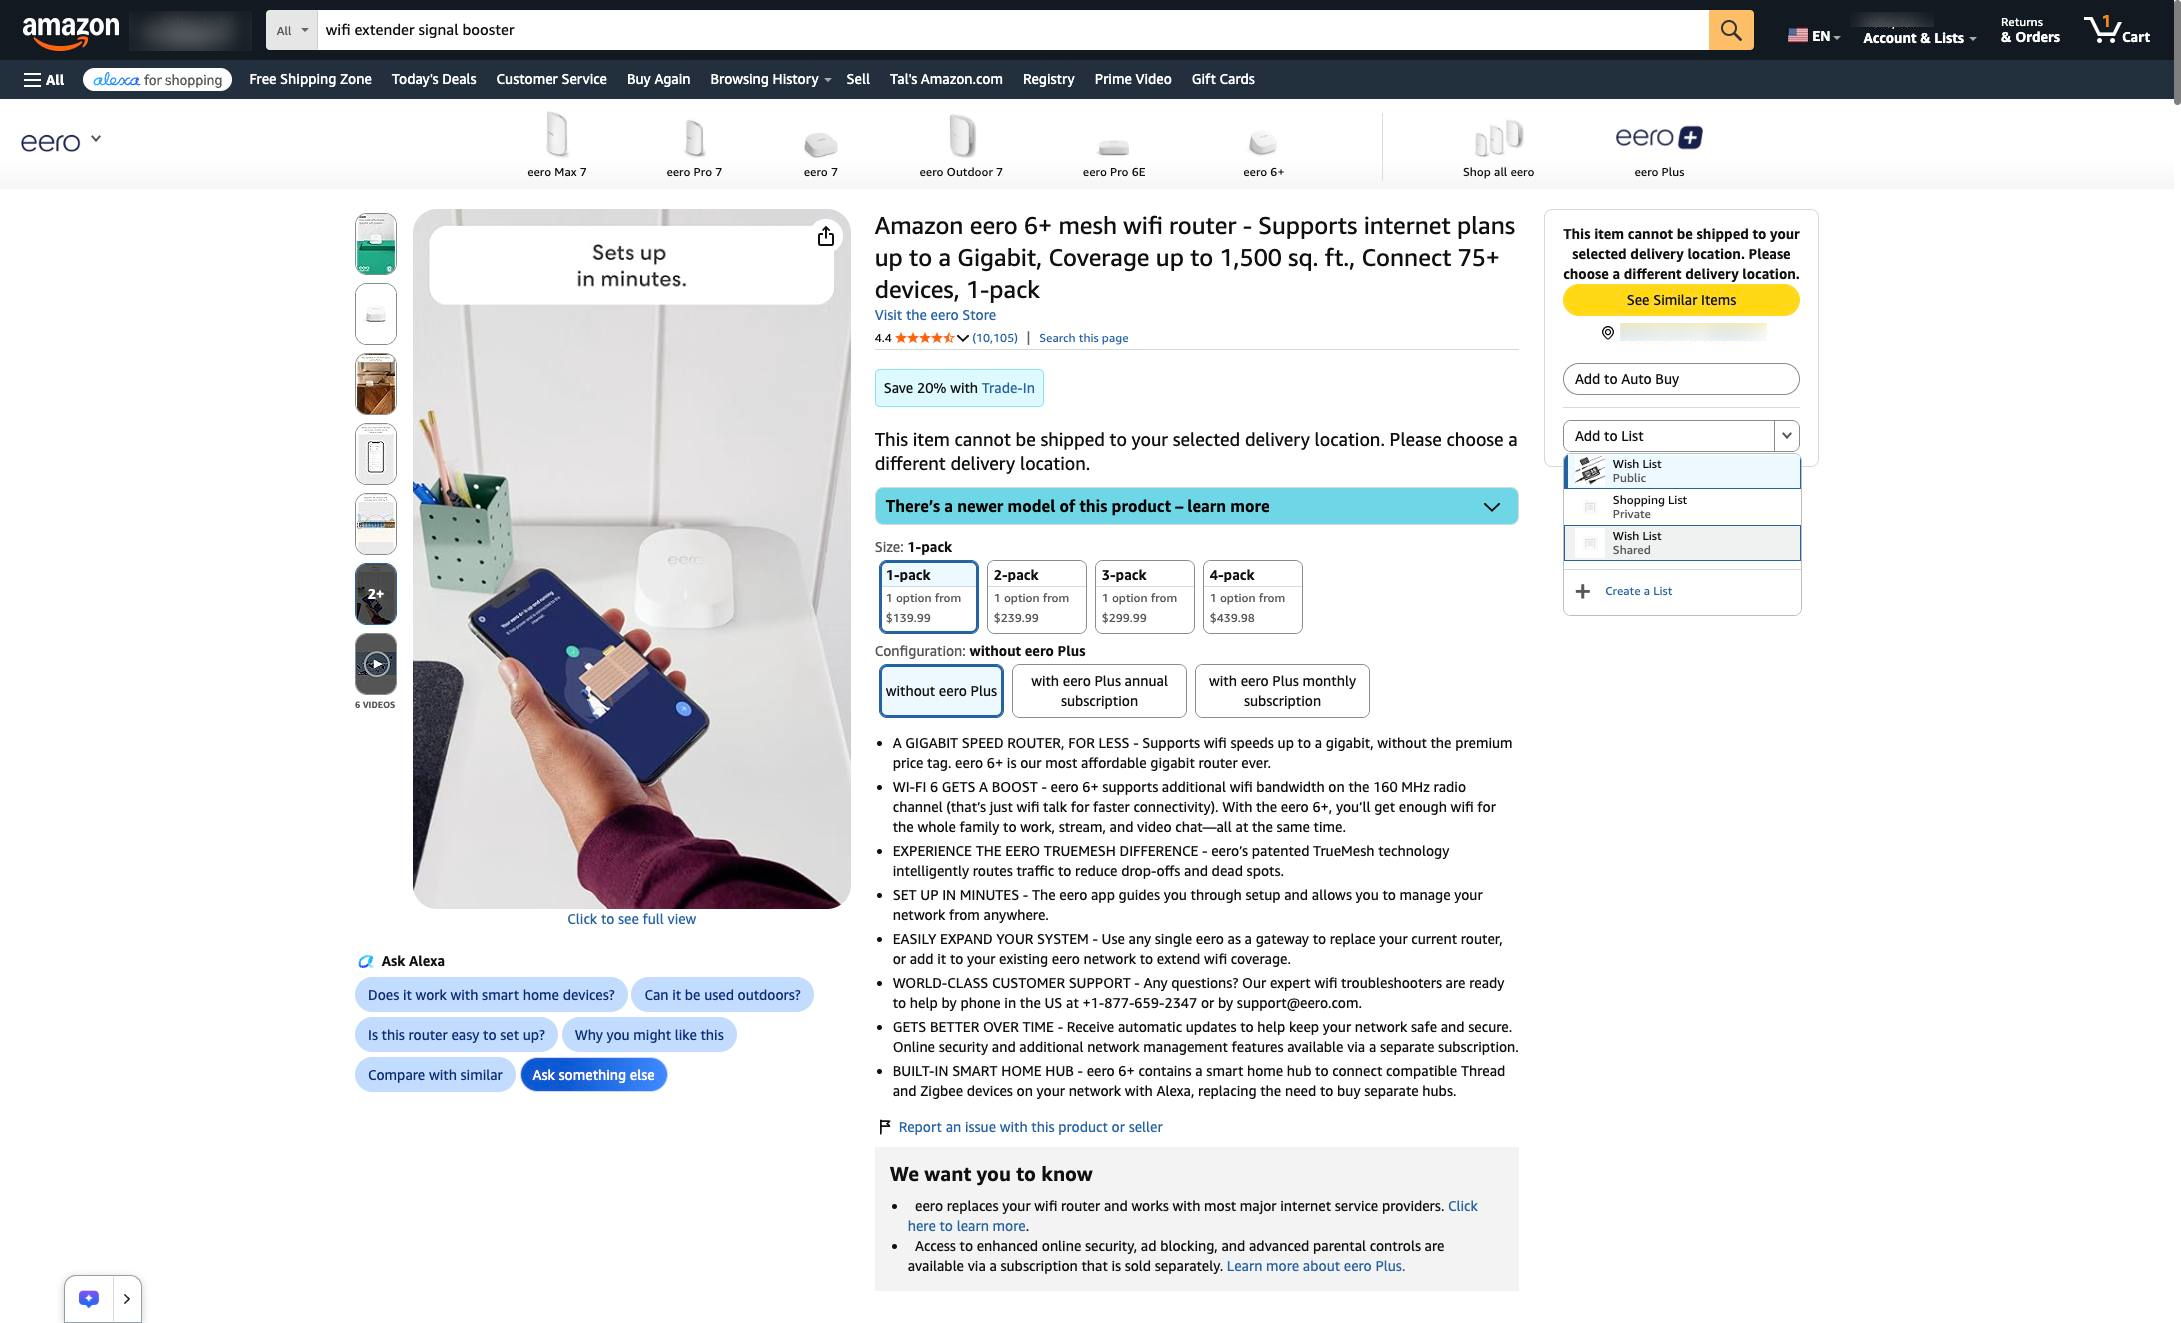The image size is (2181, 1323).
Task: Open the chat assistant icon at bottom left
Action: (x=89, y=1299)
